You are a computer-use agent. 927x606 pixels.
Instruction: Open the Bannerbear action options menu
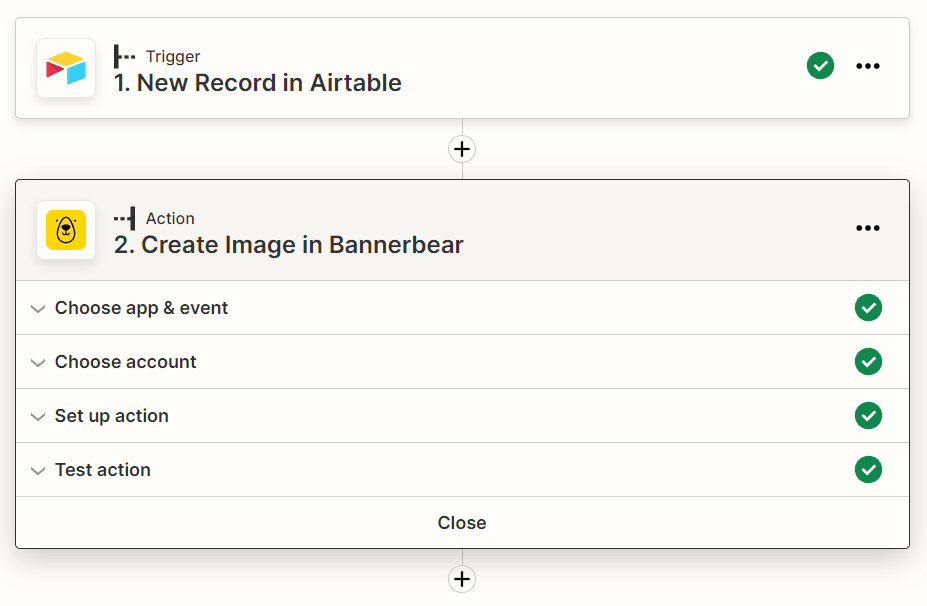[867, 228]
